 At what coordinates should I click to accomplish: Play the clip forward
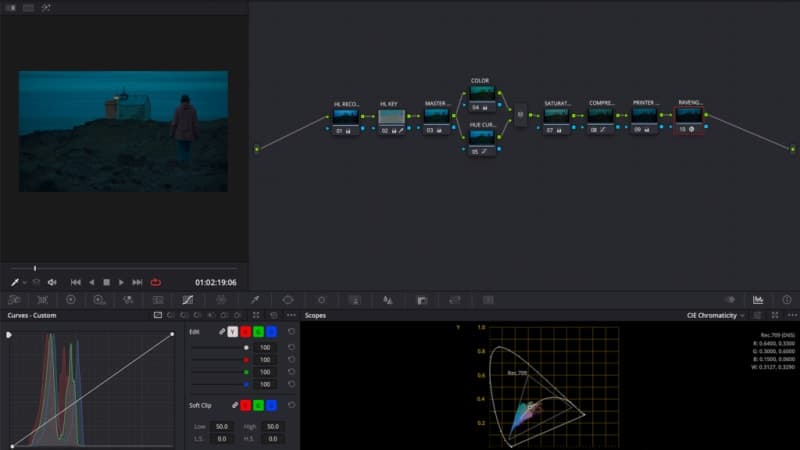click(121, 282)
